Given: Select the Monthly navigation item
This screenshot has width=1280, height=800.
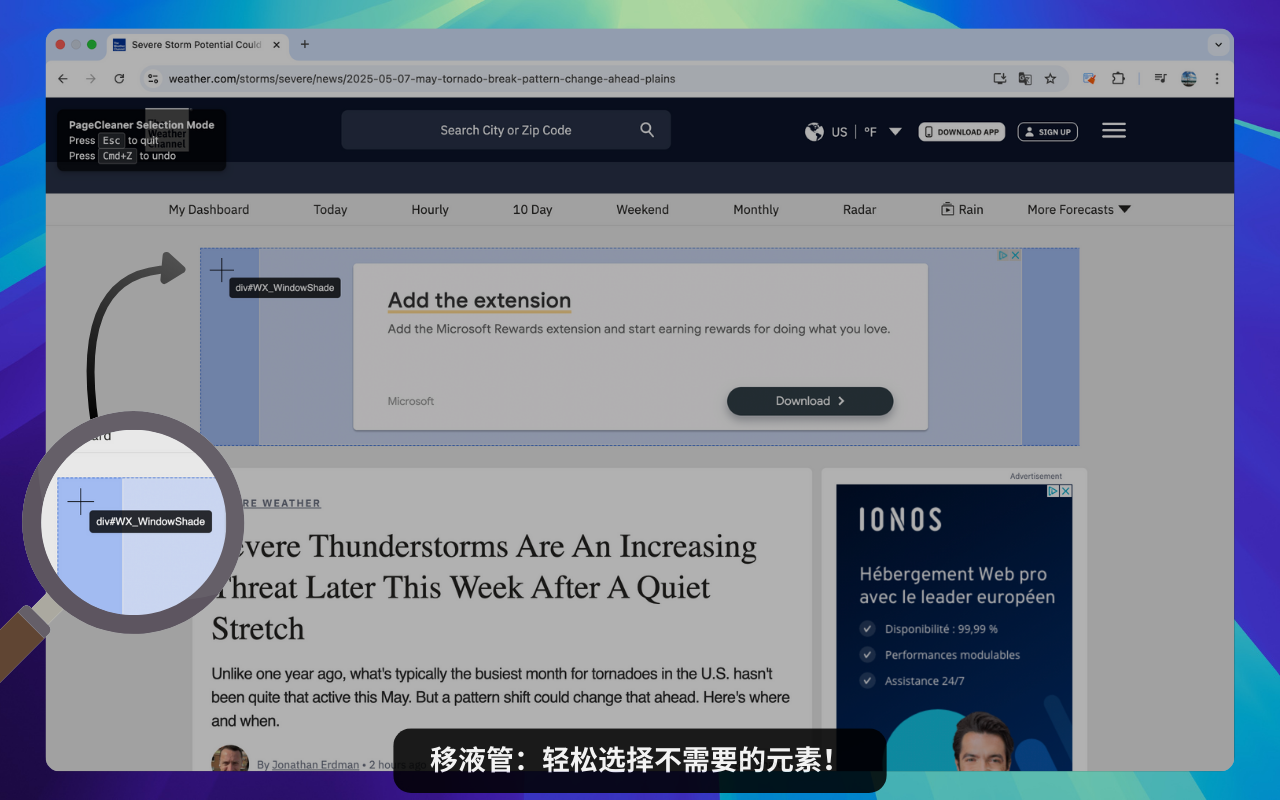Looking at the screenshot, I should (x=755, y=209).
